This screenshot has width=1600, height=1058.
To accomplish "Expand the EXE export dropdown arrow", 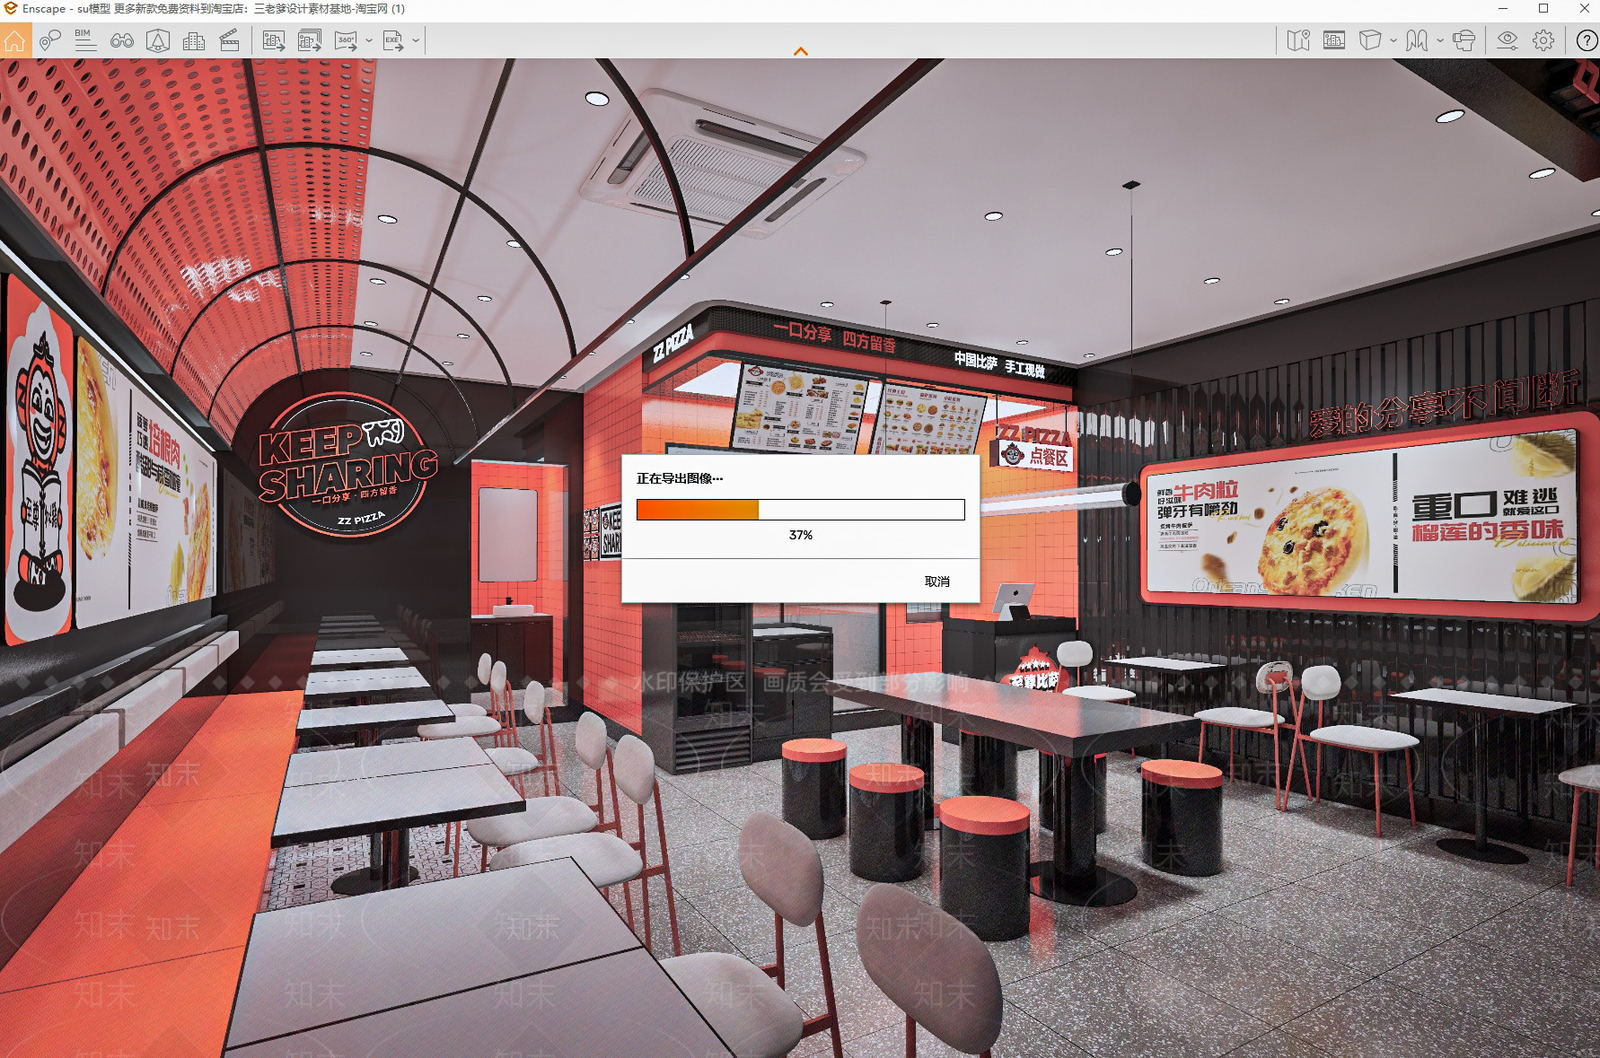I will click(x=416, y=41).
